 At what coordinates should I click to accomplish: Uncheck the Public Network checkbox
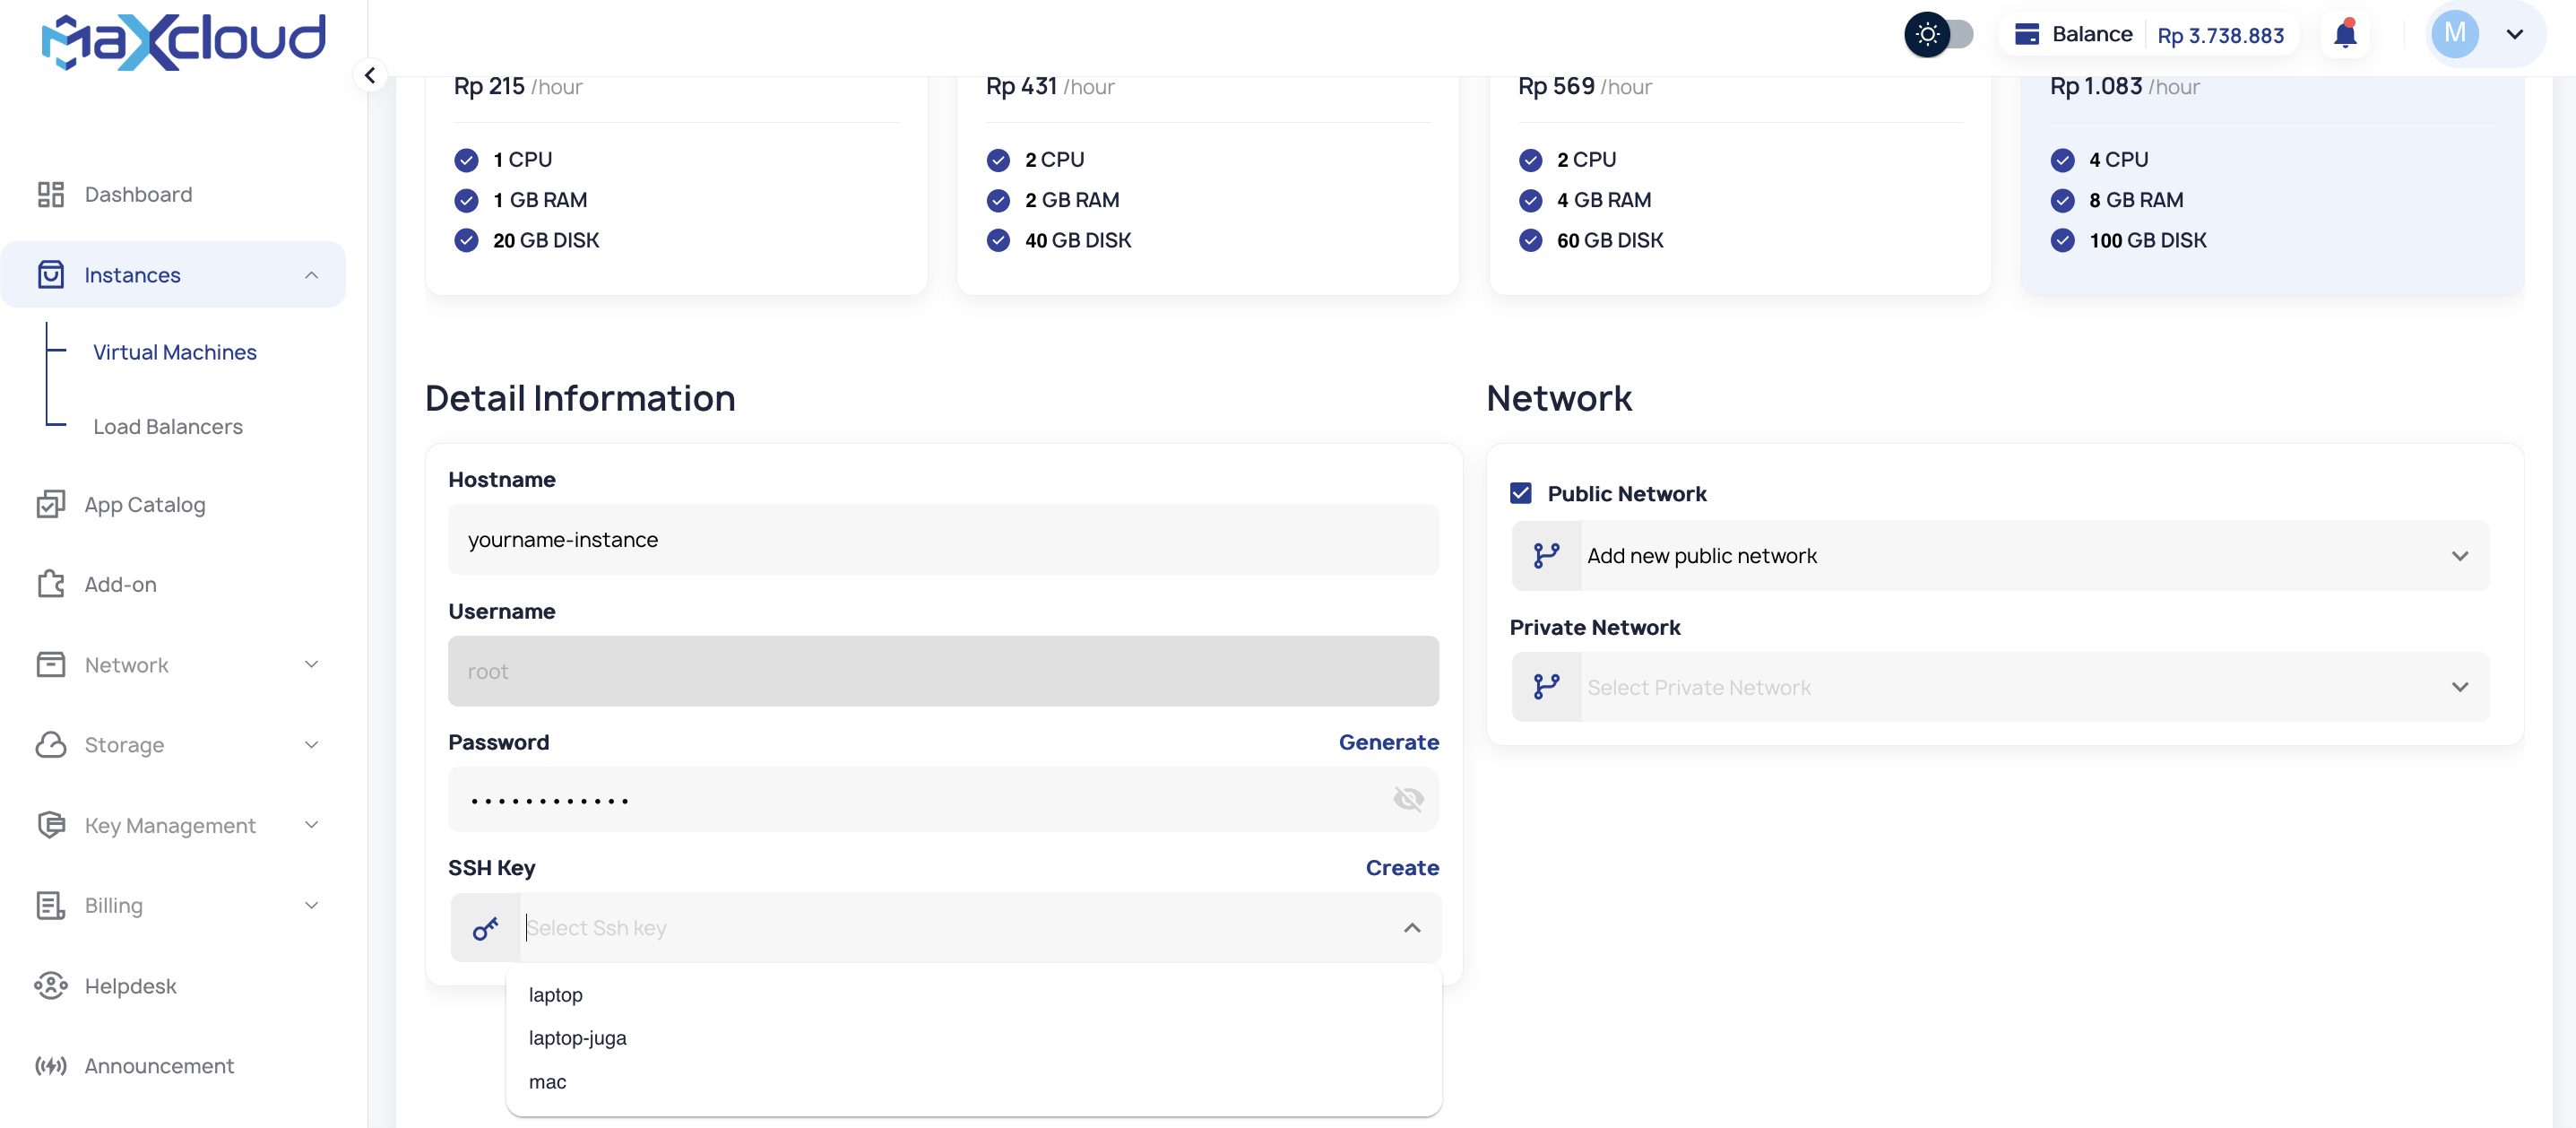point(1521,493)
